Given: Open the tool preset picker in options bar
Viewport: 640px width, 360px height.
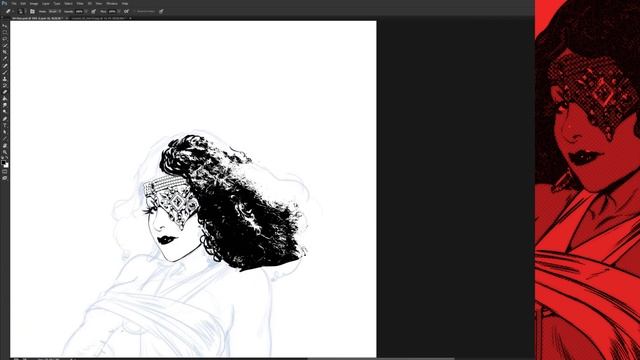Looking at the screenshot, I should pos(8,11).
